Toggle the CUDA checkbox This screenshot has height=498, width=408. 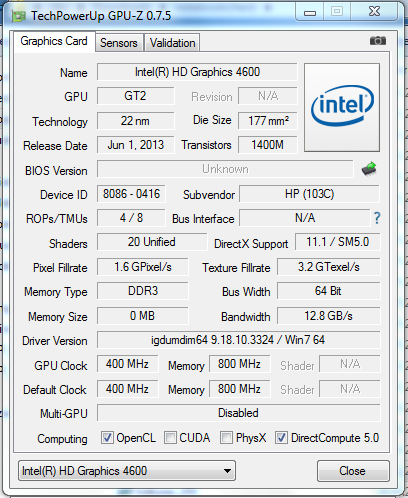(170, 437)
